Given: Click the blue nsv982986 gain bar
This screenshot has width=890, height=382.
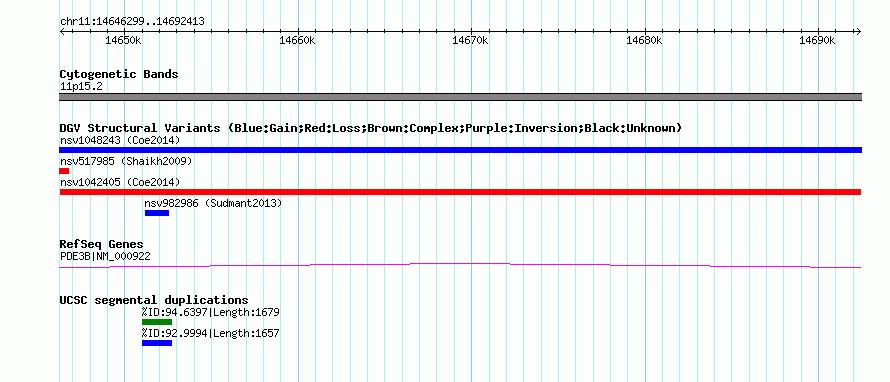Looking at the screenshot, I should pos(157,213).
